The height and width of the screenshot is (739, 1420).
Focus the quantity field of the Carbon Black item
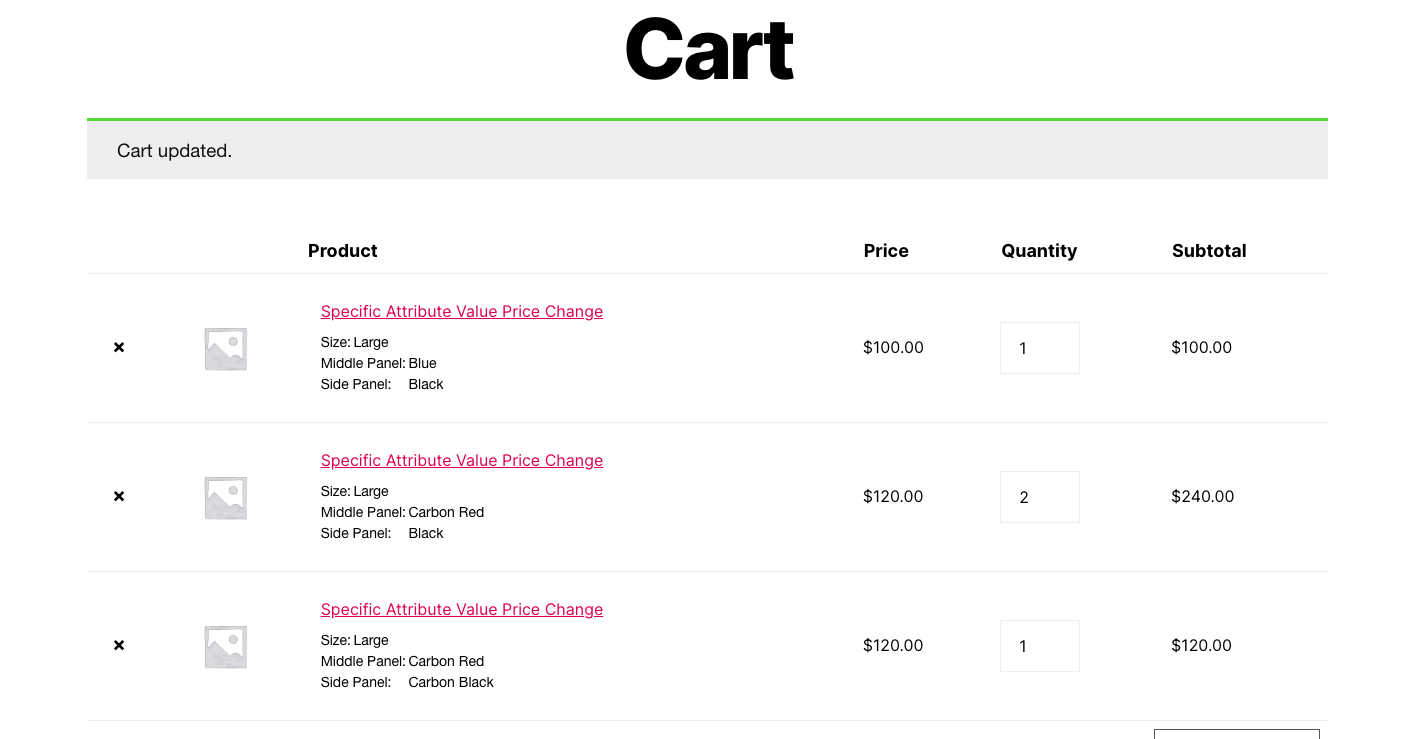click(x=1039, y=646)
